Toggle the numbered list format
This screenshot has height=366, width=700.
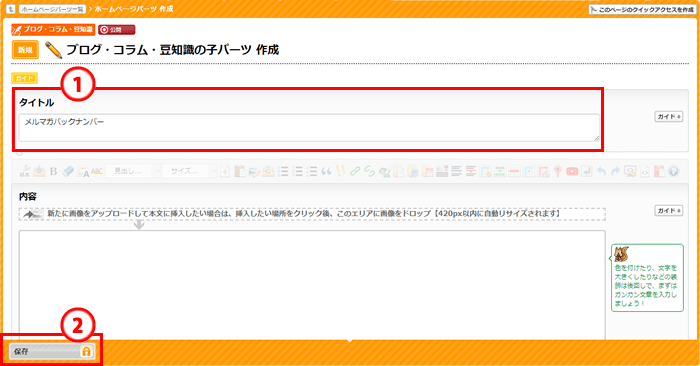[297, 171]
